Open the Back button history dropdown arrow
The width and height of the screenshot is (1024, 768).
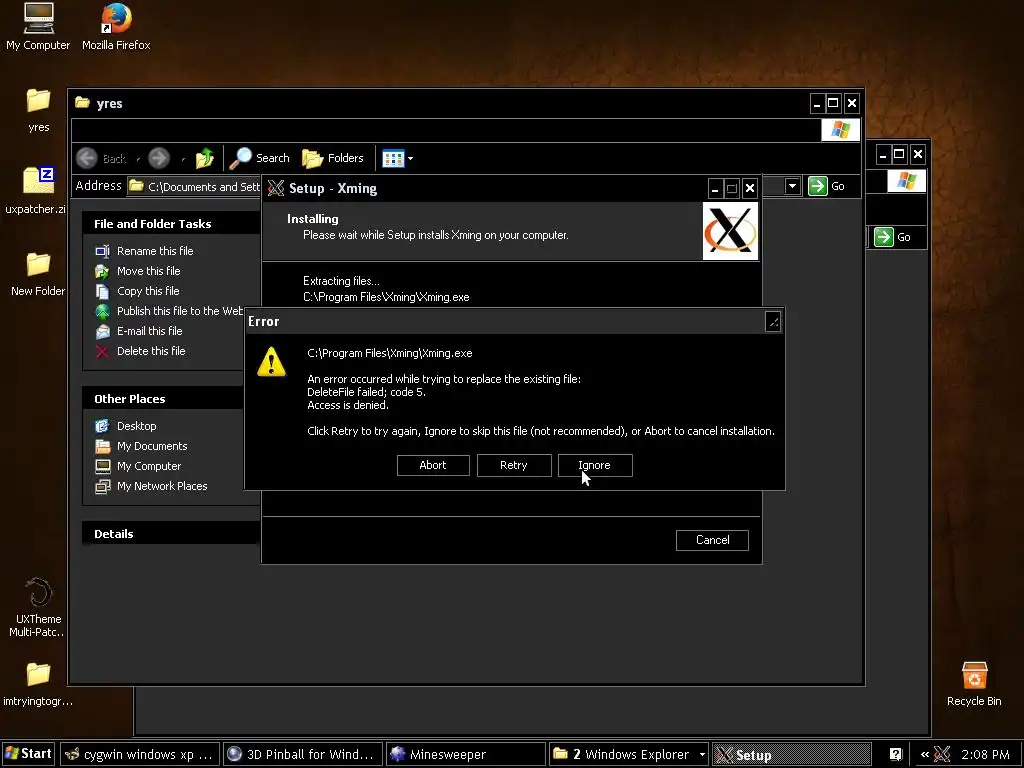tap(138, 159)
